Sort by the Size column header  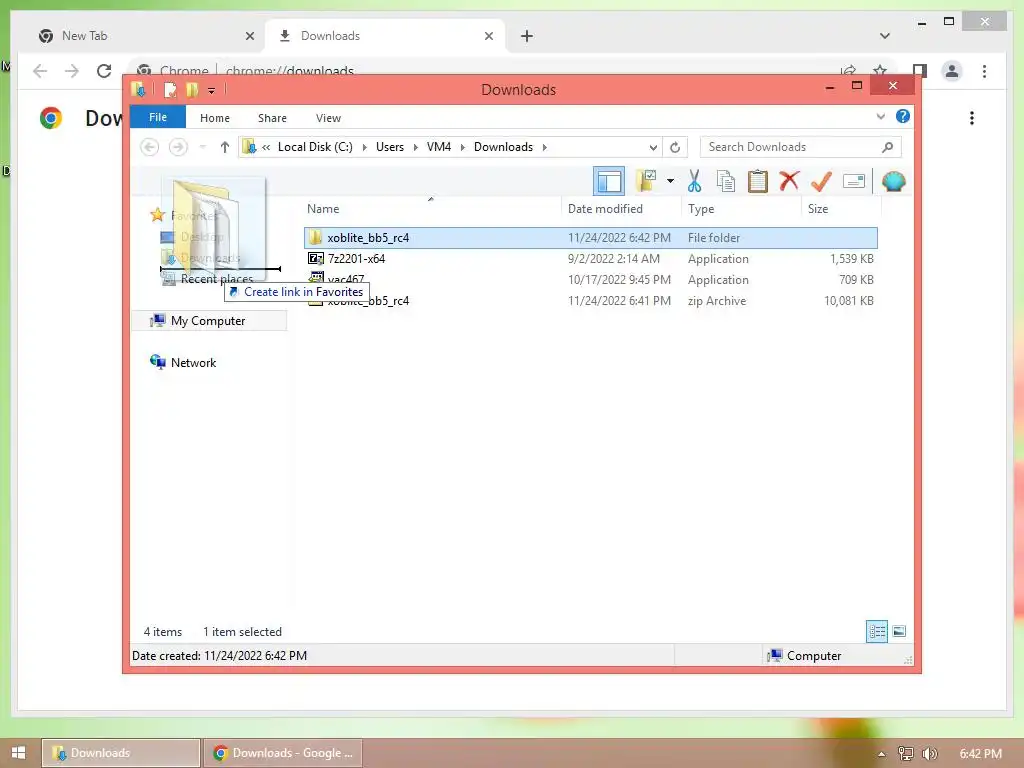pos(841,209)
